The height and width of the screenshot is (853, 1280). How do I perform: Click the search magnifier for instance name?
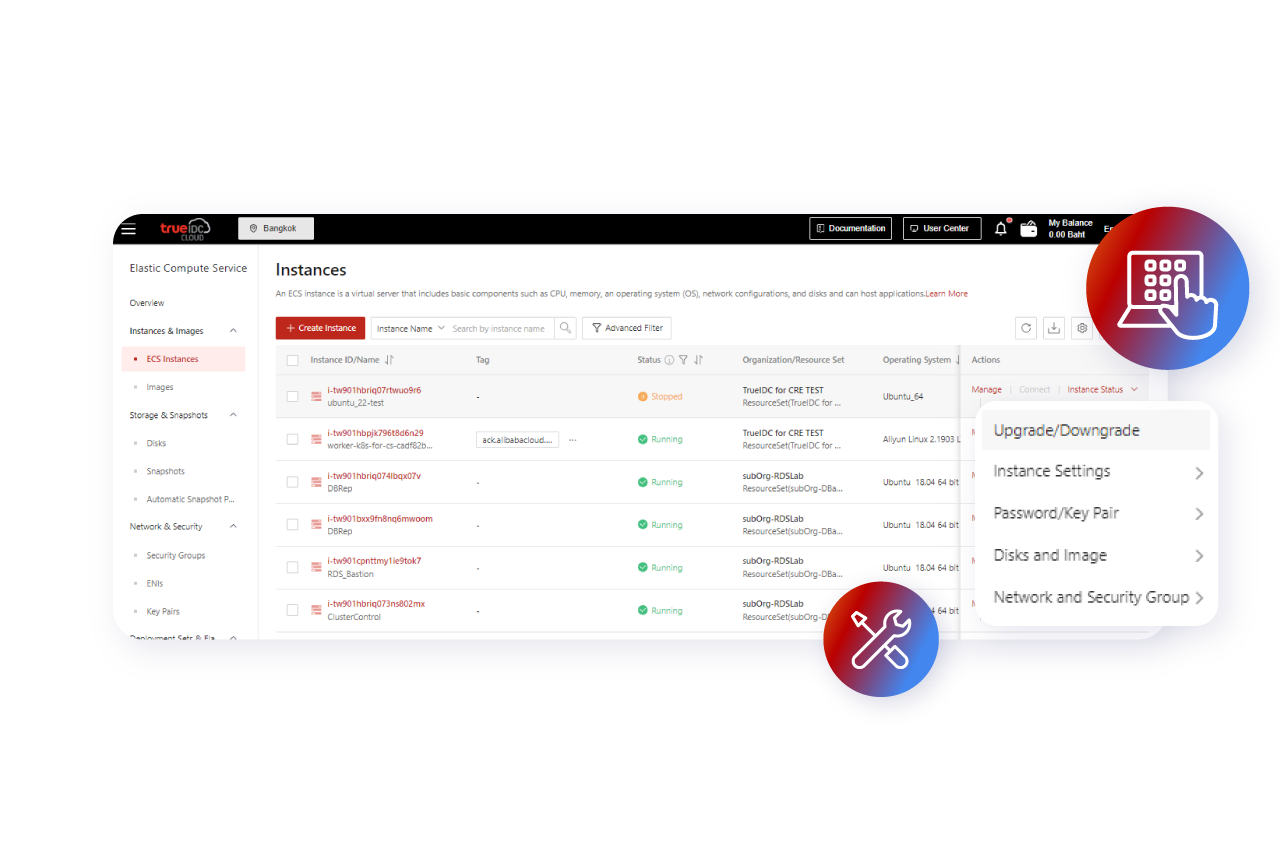(x=565, y=328)
